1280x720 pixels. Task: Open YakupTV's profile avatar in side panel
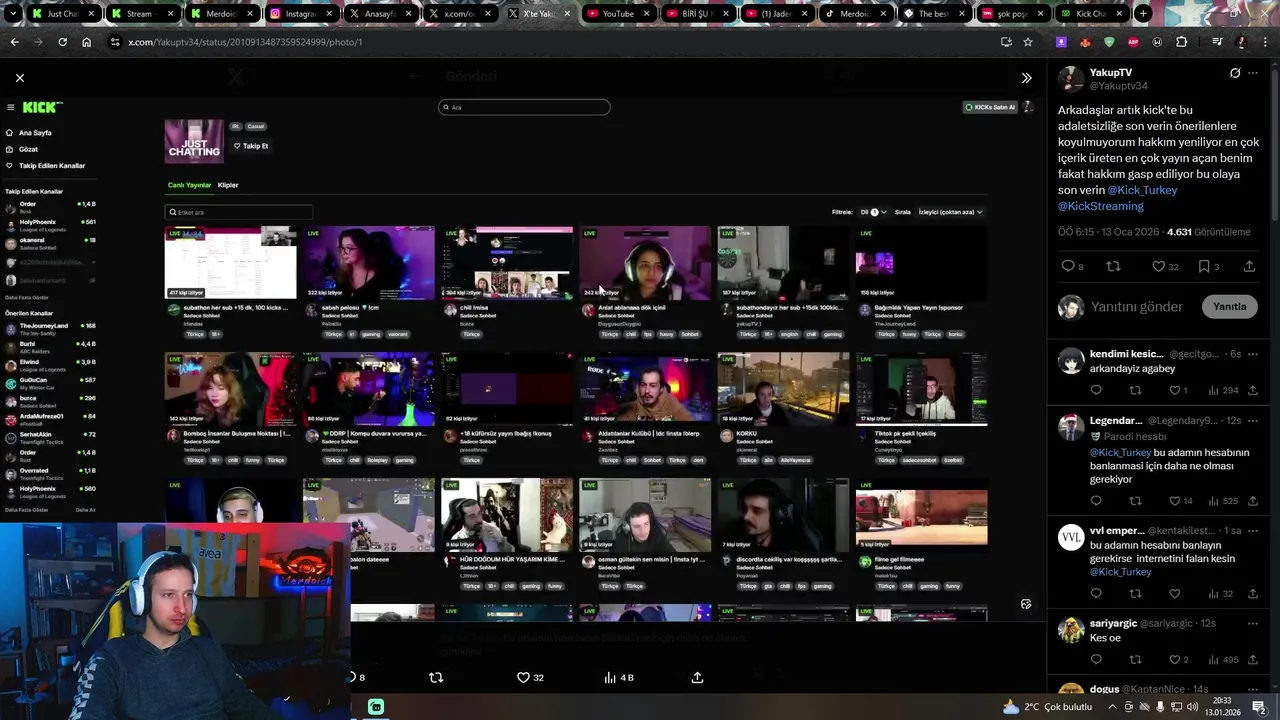coord(1071,79)
